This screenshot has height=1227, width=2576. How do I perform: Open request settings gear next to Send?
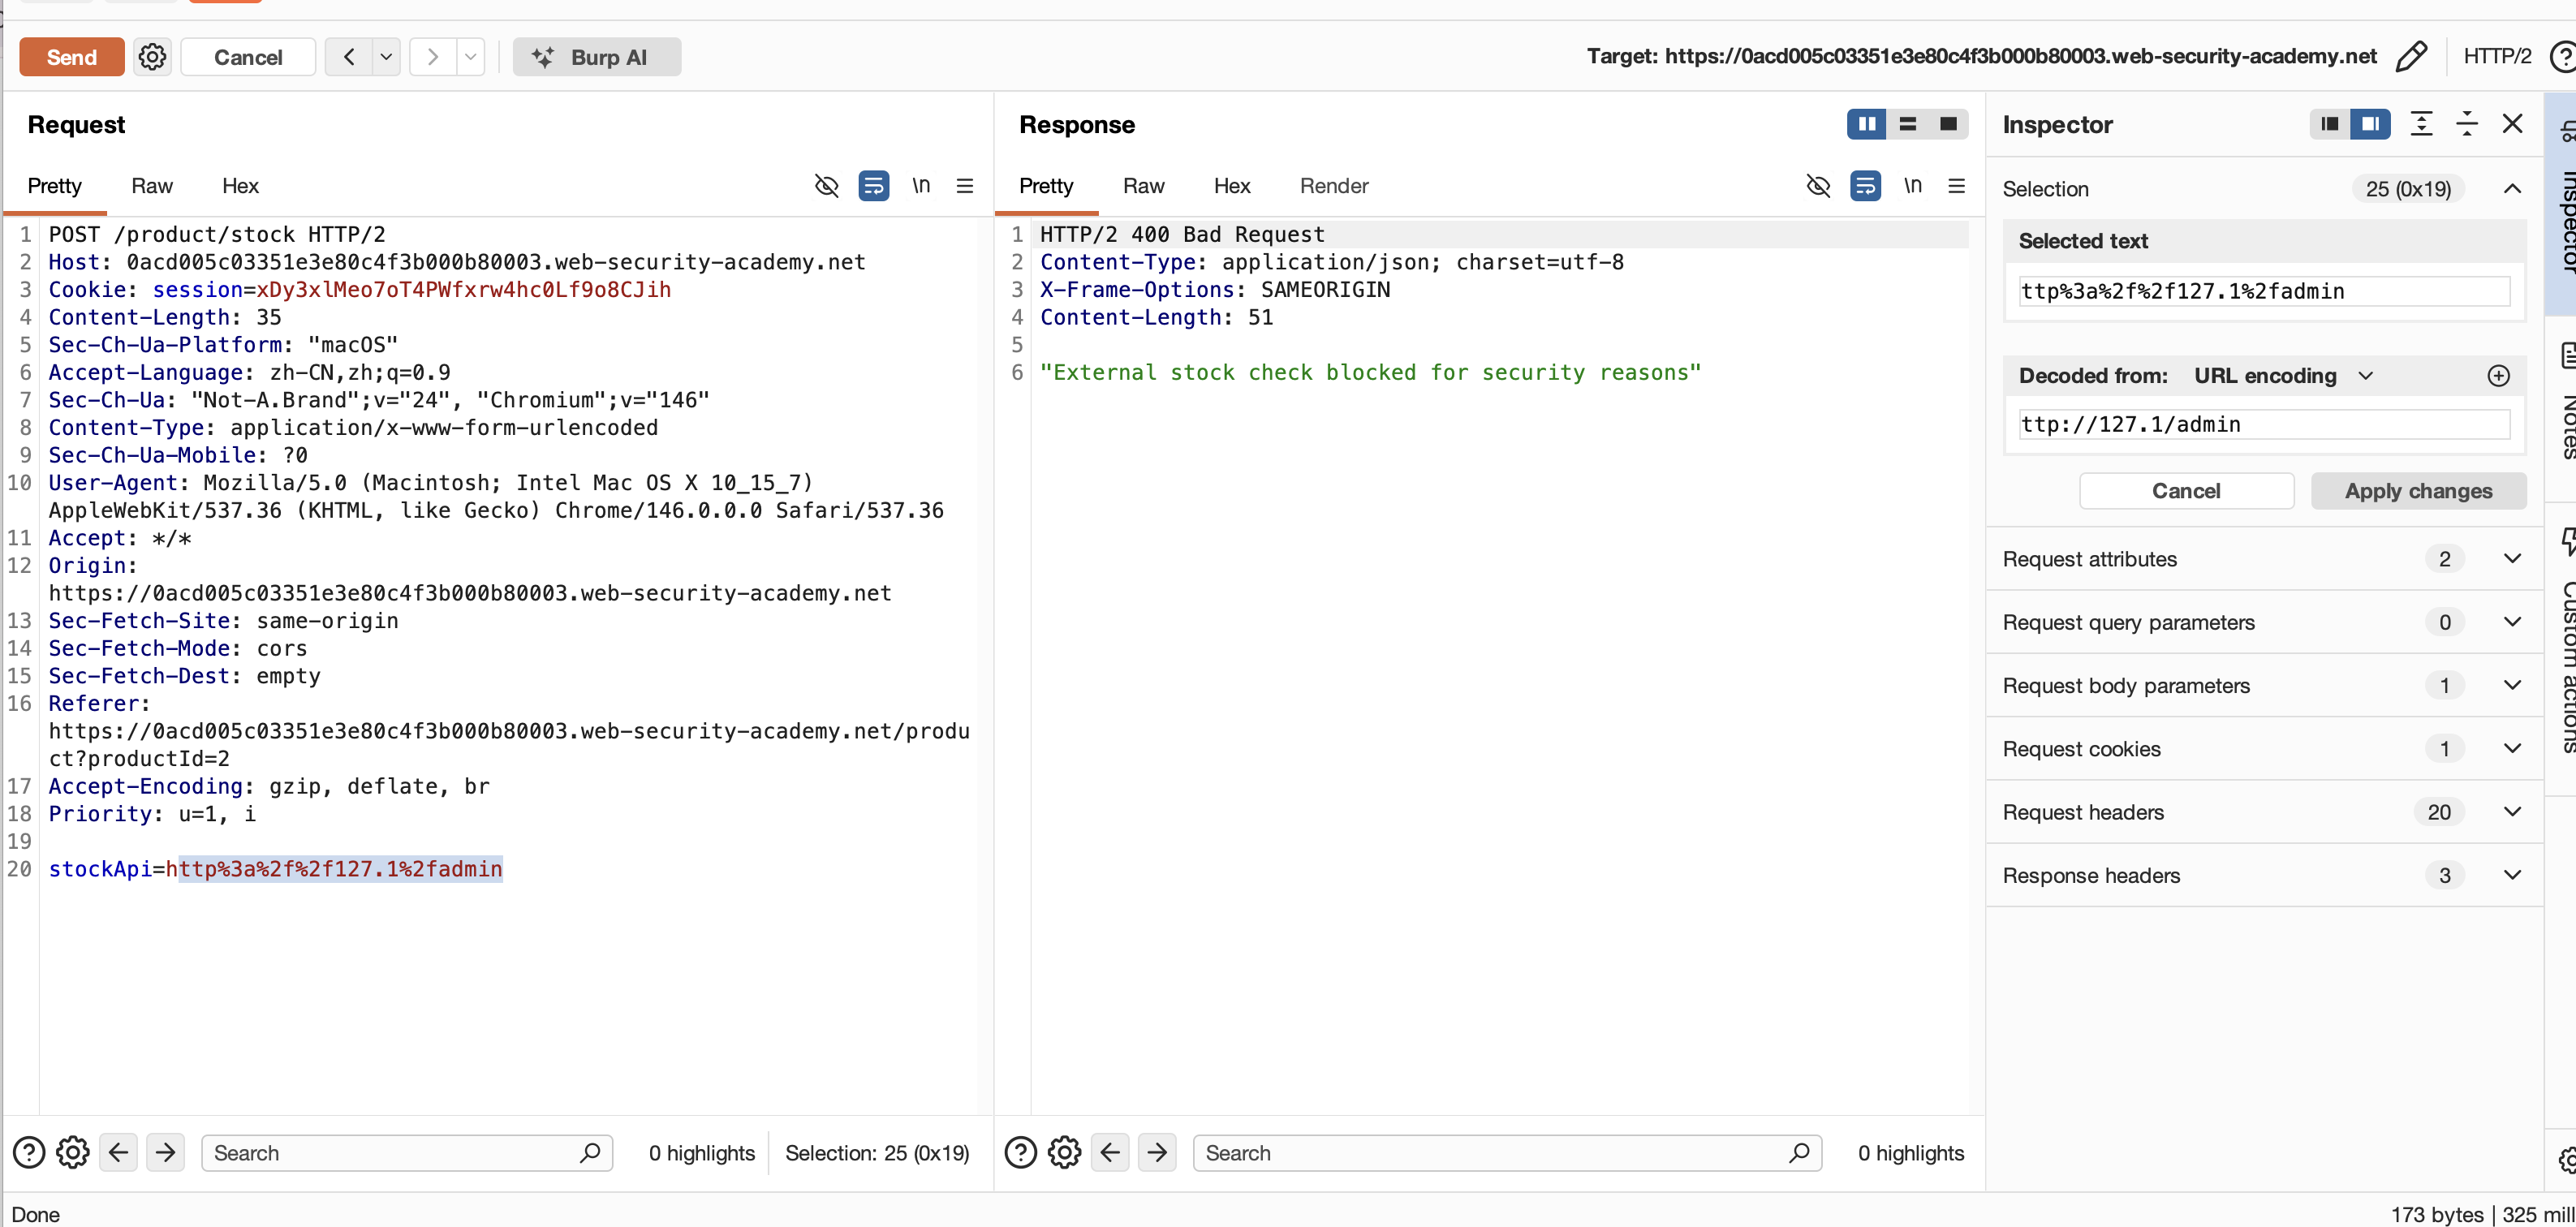point(152,57)
